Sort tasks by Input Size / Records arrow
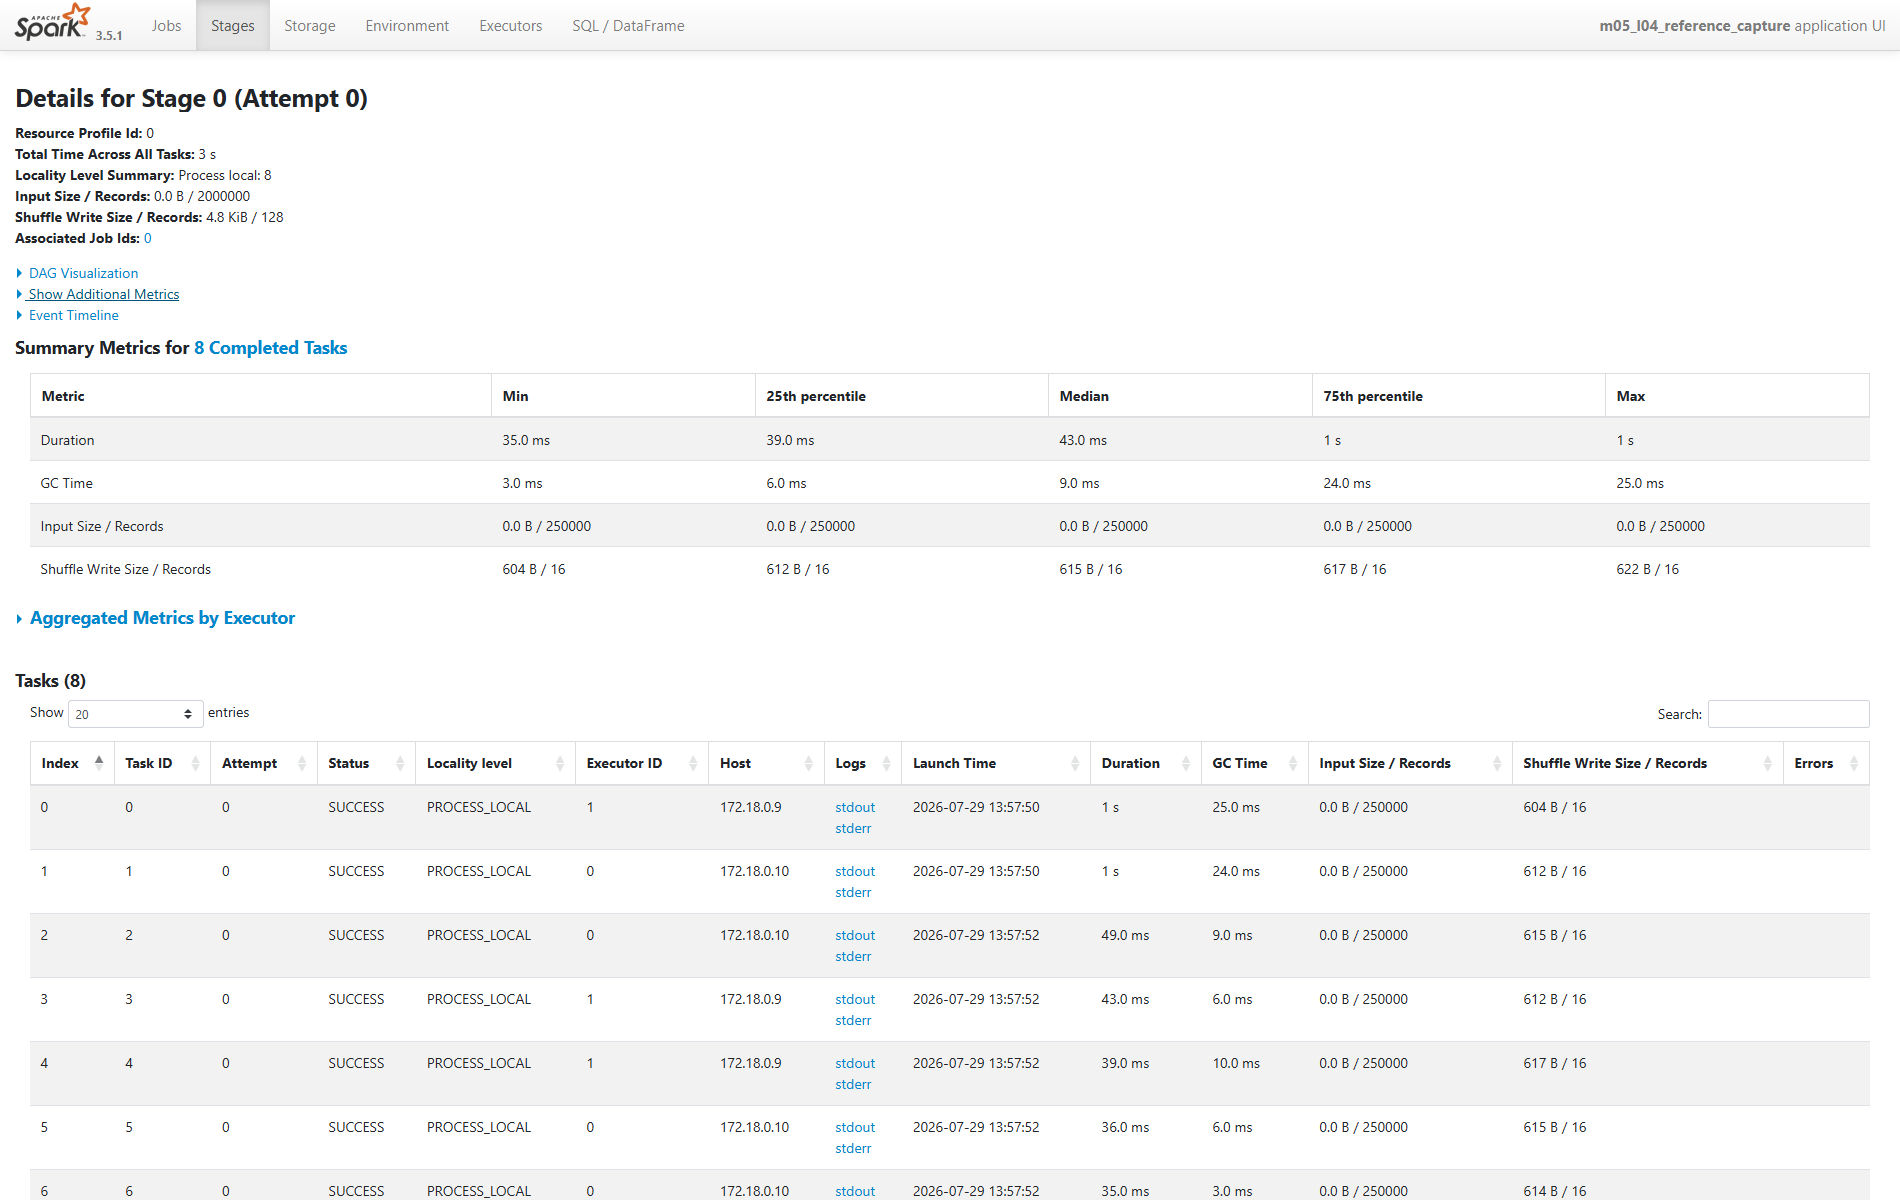The height and width of the screenshot is (1200, 1900). [1497, 764]
